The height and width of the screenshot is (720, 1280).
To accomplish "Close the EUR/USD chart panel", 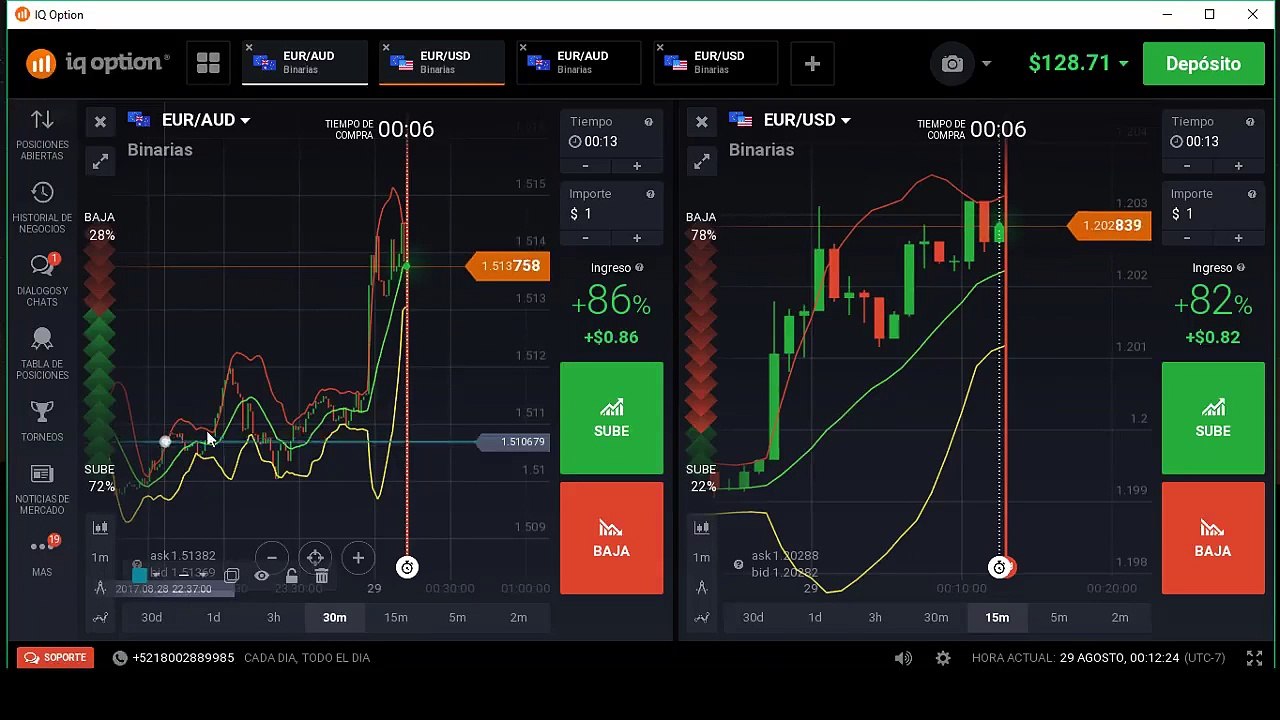I will pos(702,122).
